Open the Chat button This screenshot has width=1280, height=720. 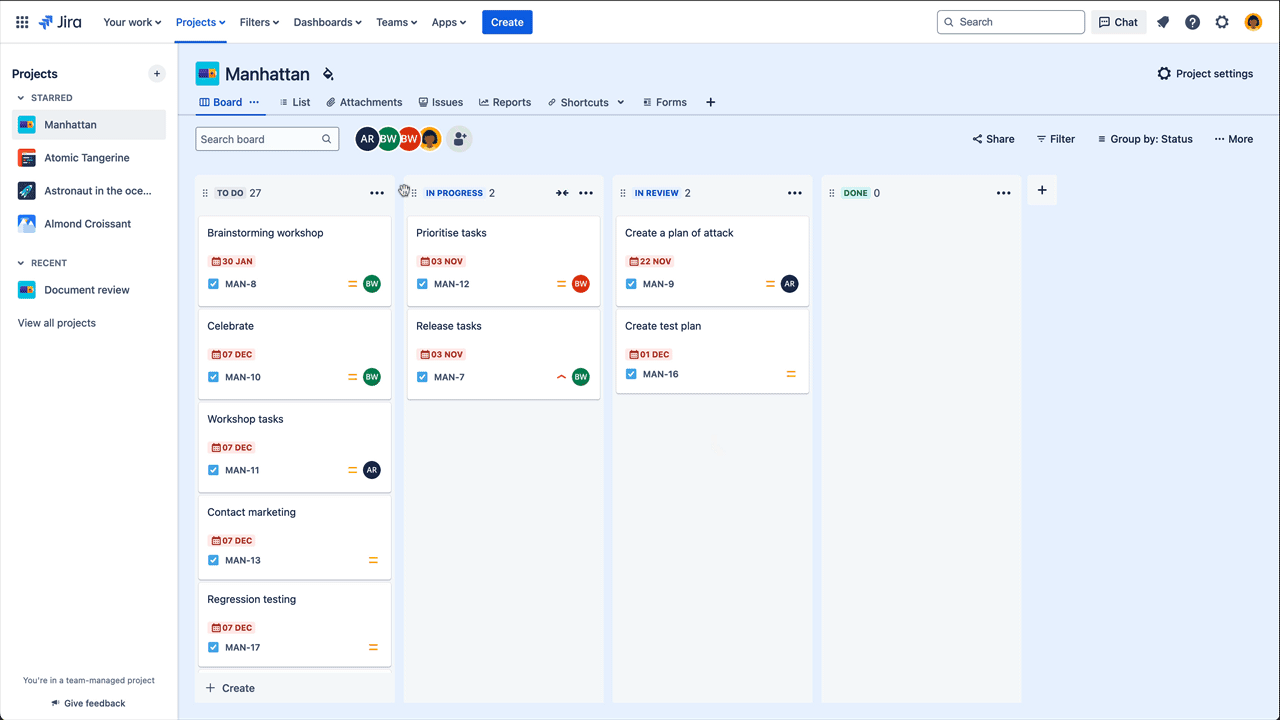pos(1118,22)
